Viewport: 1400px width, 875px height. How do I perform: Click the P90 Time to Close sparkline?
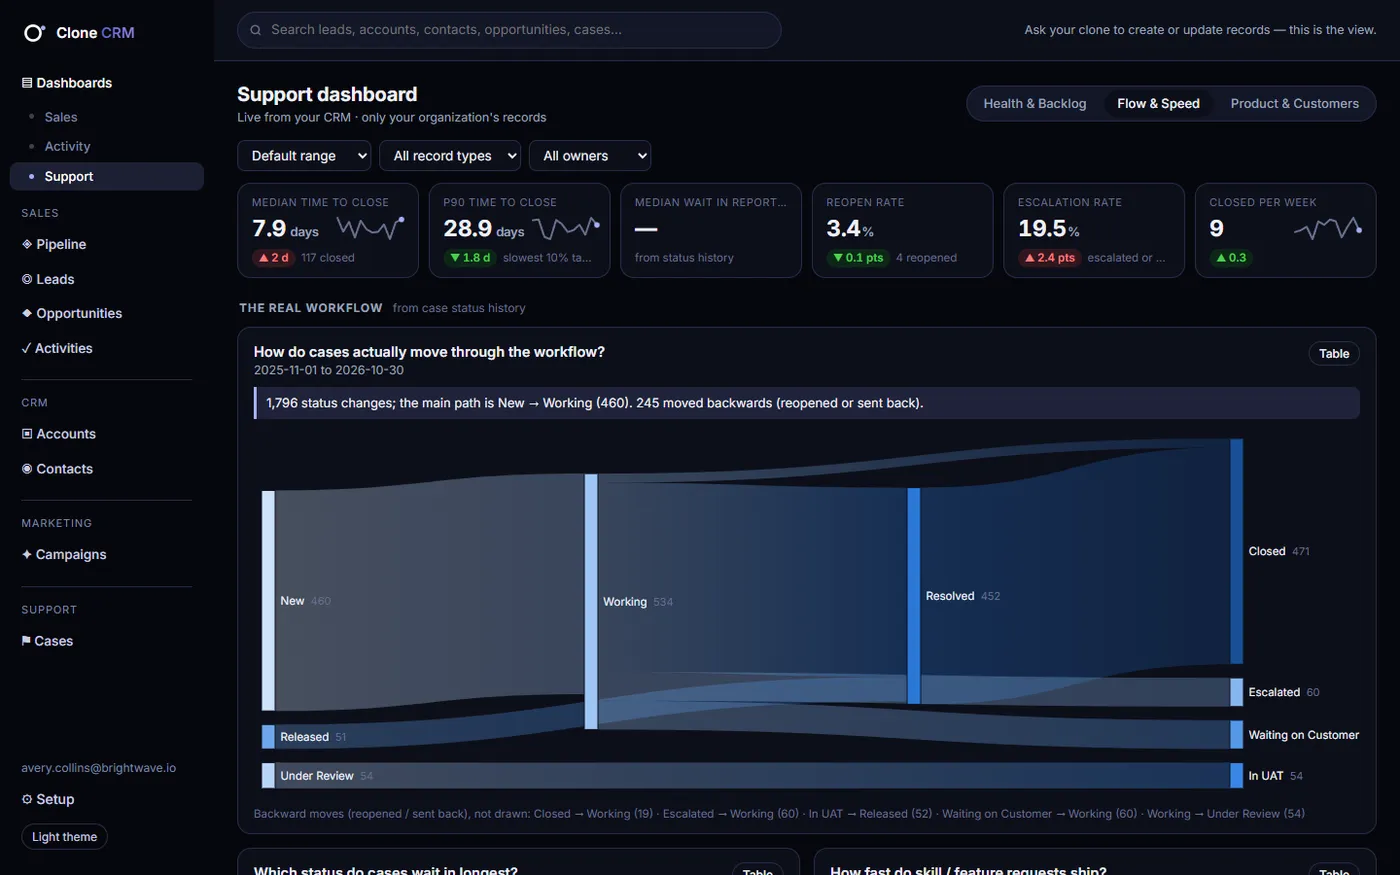(566, 228)
